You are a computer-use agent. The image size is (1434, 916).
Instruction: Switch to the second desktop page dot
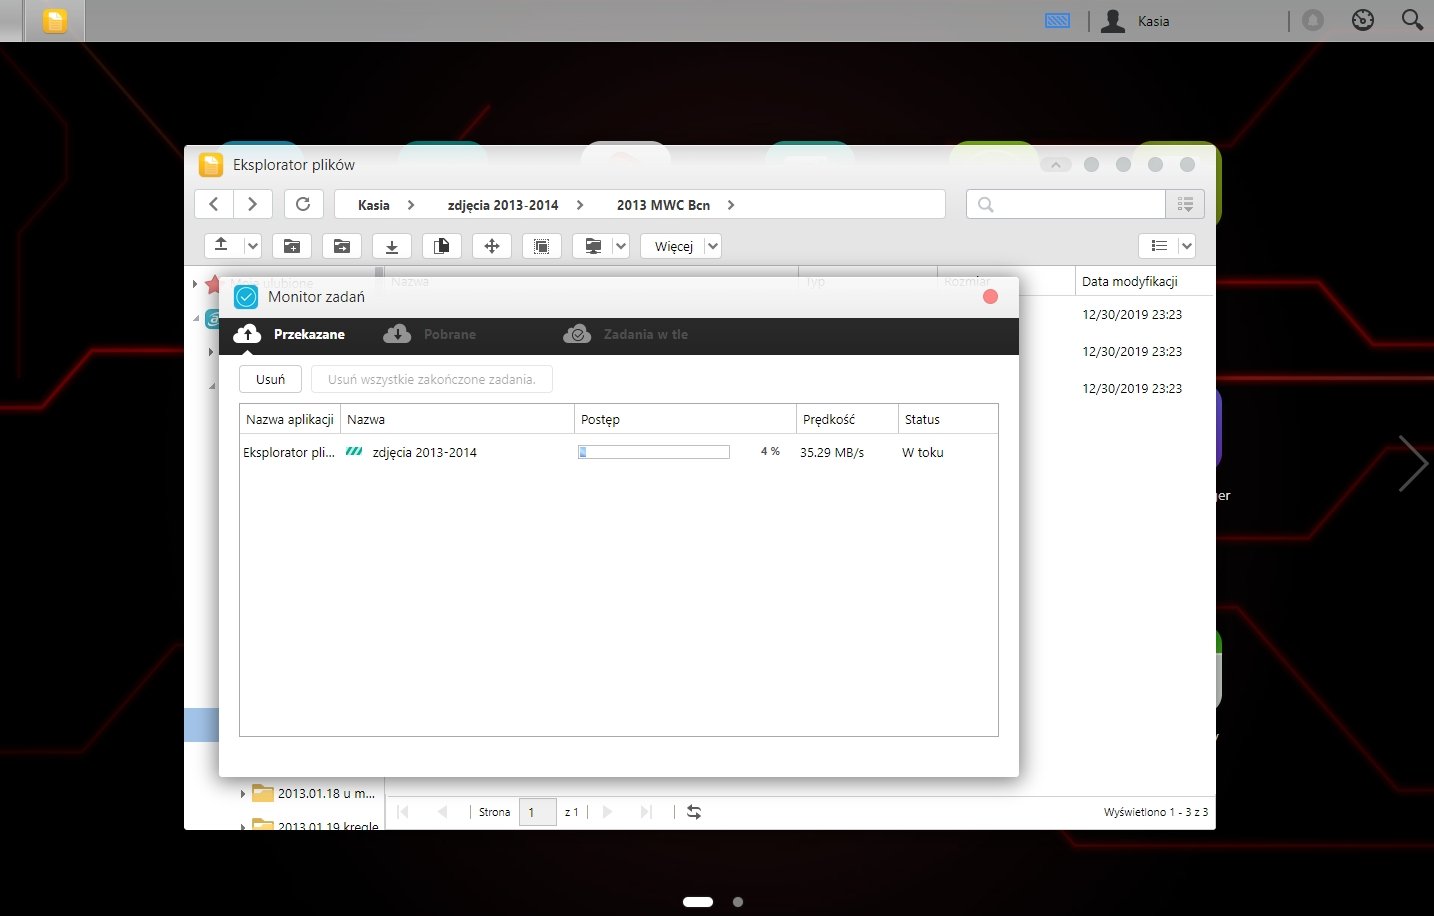click(x=738, y=902)
